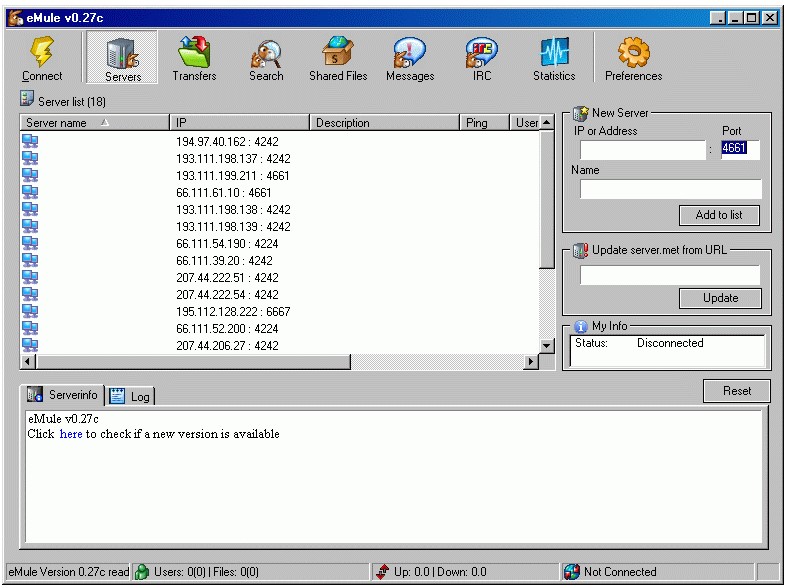Click the Update server.met group icon

580,250
